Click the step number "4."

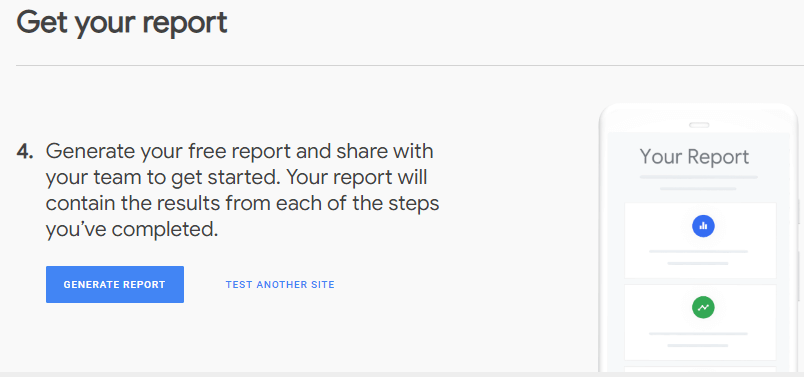(x=25, y=152)
